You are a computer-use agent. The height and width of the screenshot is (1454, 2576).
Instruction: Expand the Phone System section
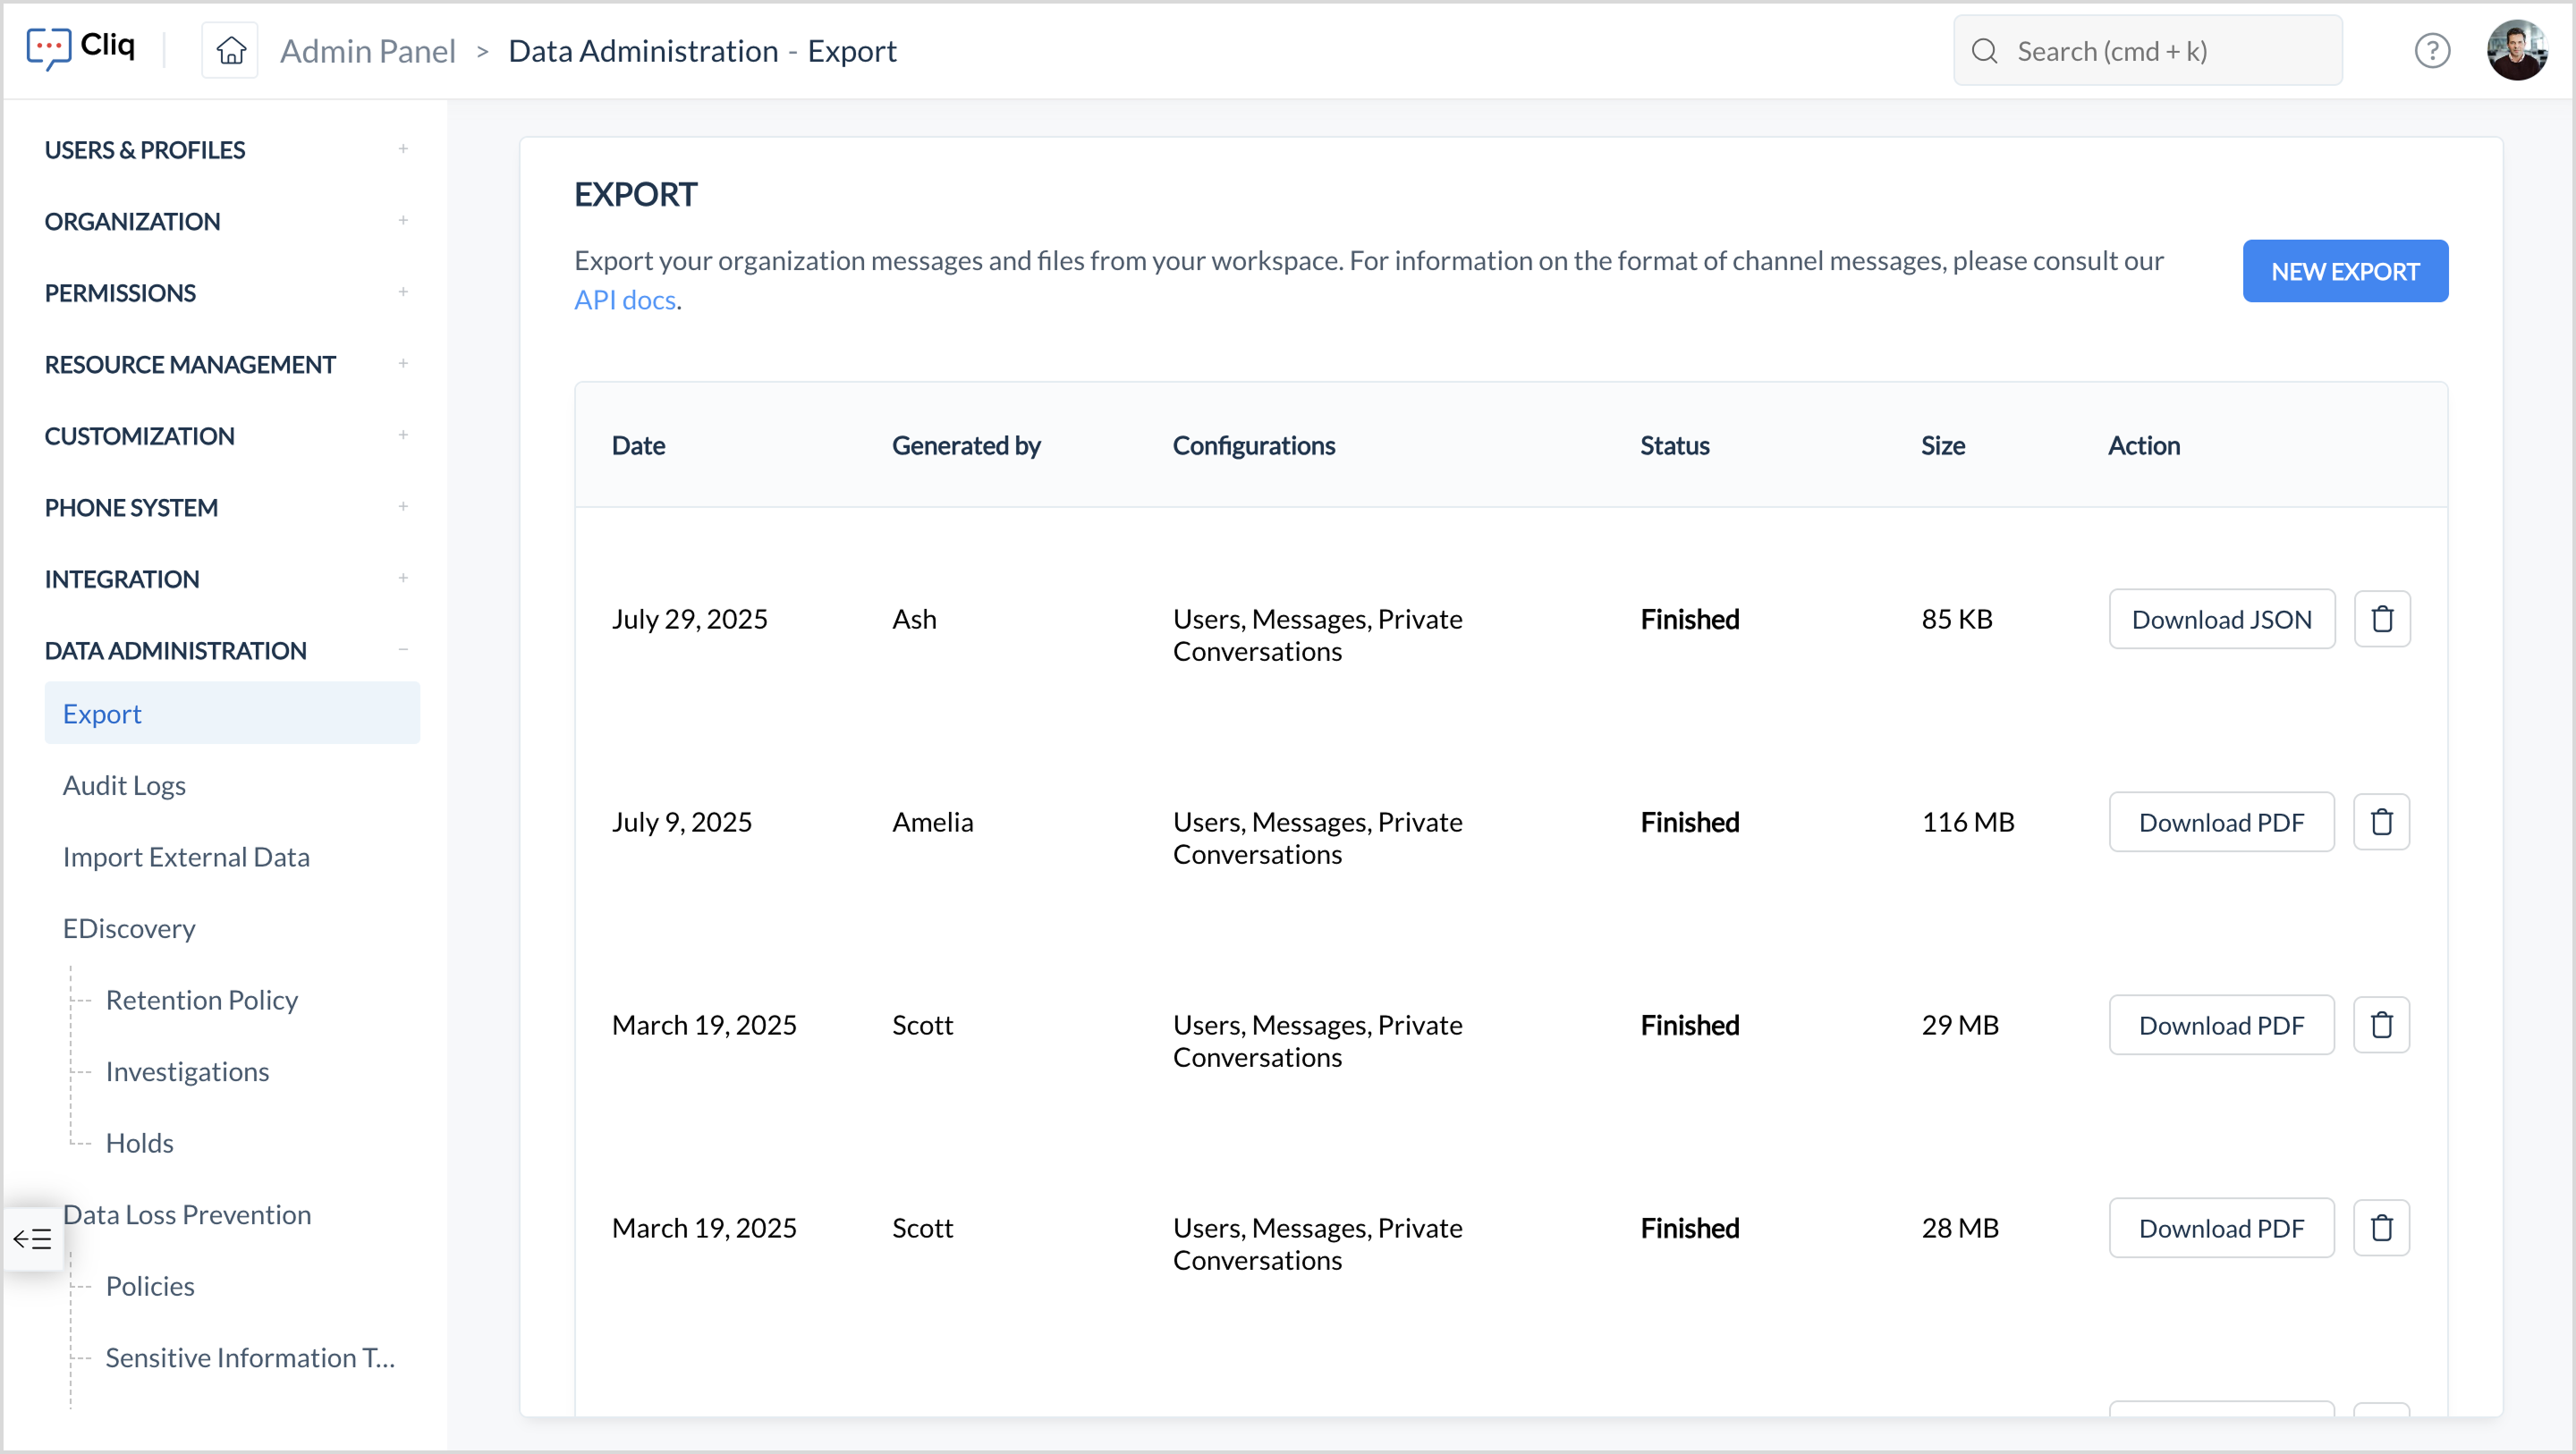pos(403,506)
